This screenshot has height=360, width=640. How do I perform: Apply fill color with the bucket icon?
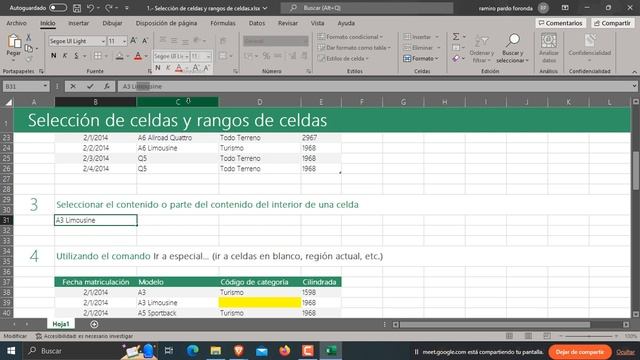119,56
